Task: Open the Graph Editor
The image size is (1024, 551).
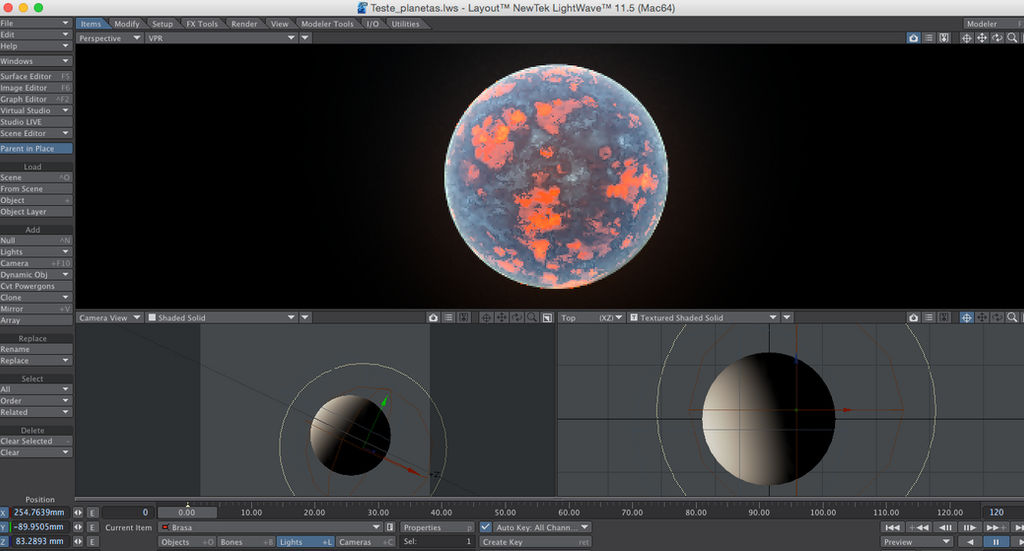Action: pos(36,99)
